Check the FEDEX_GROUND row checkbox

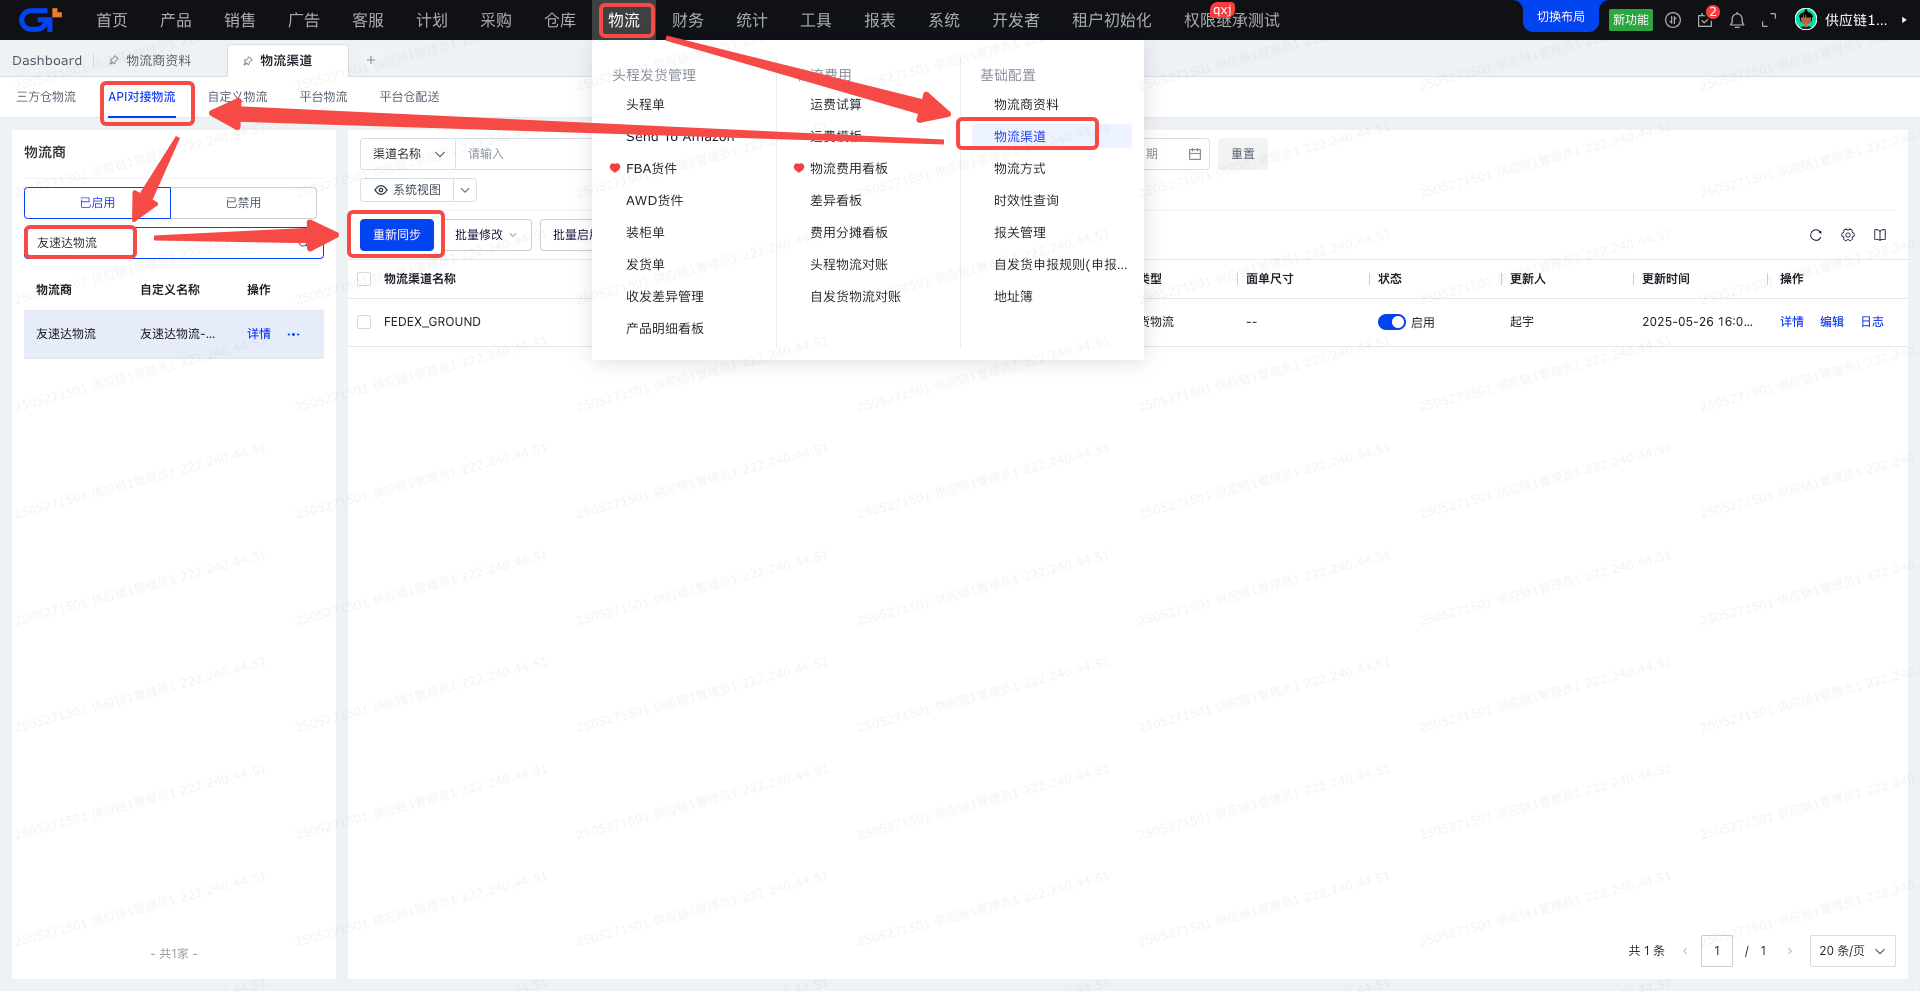click(364, 322)
